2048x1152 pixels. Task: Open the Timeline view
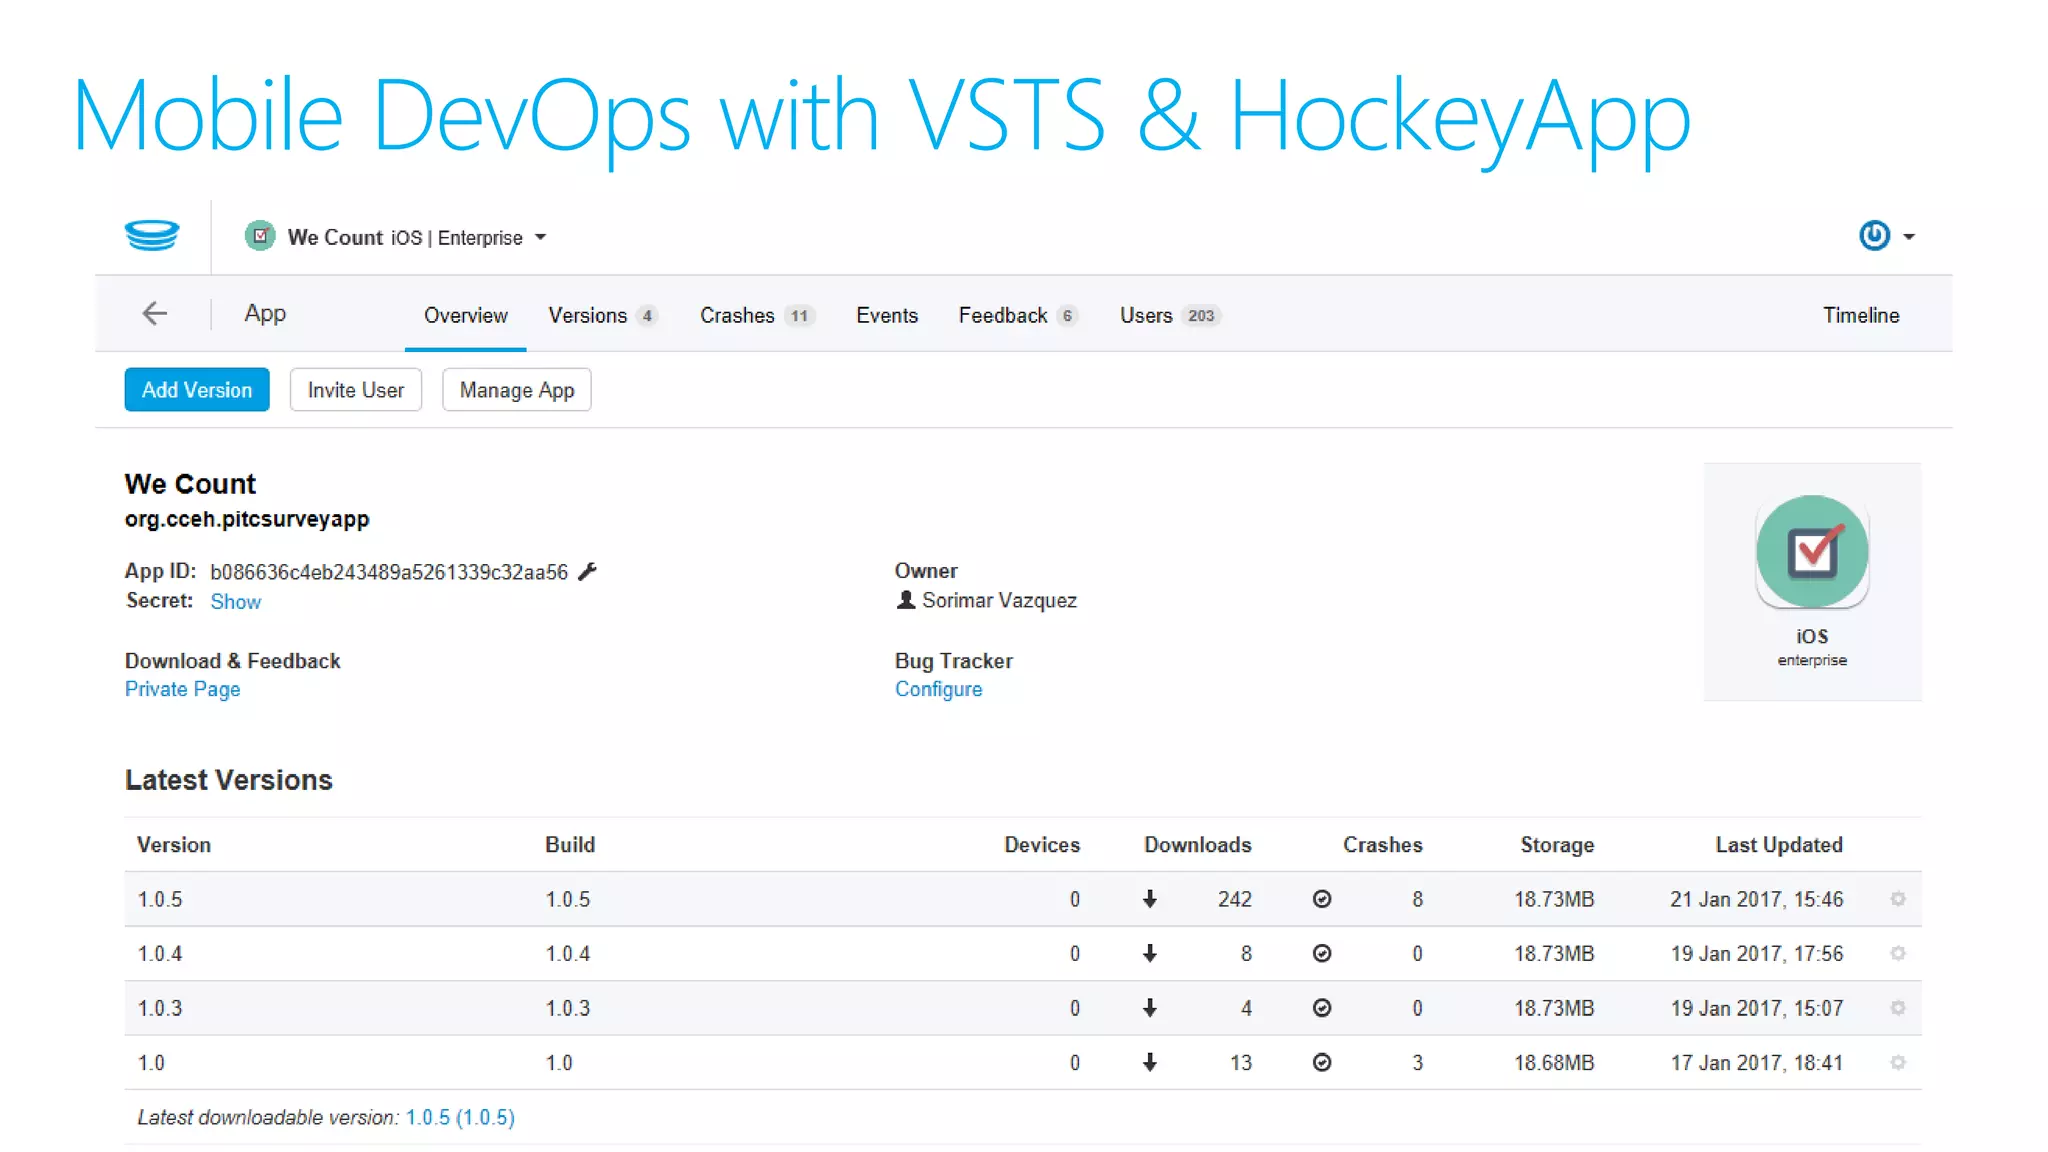point(1861,315)
